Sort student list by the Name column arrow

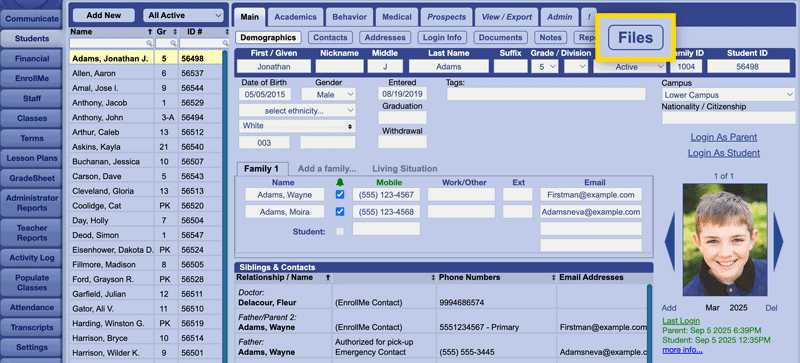point(149,32)
